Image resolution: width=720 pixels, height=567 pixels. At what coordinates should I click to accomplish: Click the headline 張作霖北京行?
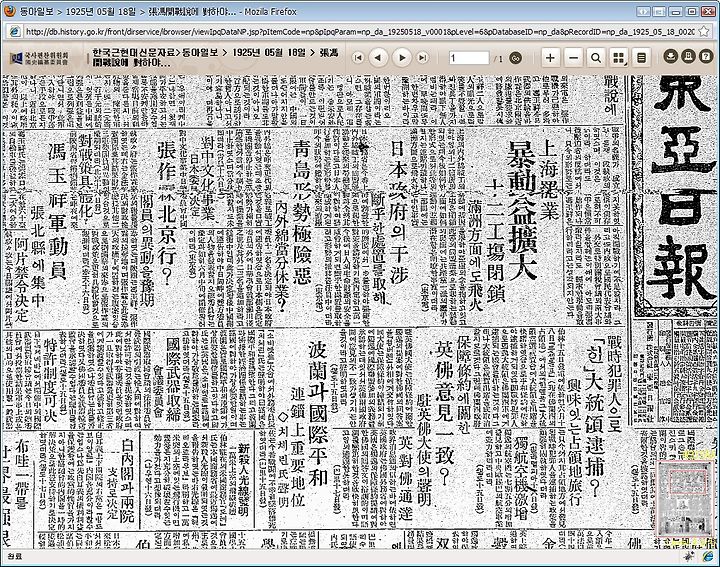tap(167, 212)
